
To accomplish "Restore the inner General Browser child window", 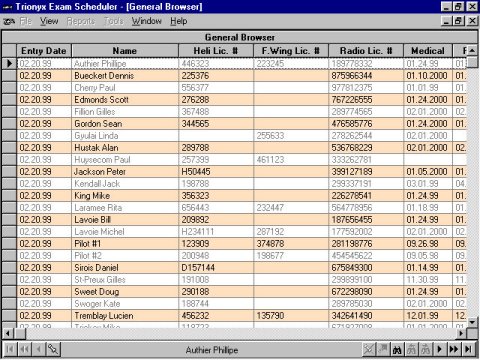I will click(x=458, y=21).
